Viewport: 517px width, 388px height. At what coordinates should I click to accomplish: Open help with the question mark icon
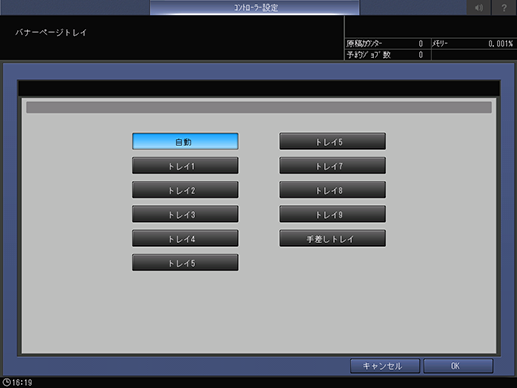click(x=504, y=7)
